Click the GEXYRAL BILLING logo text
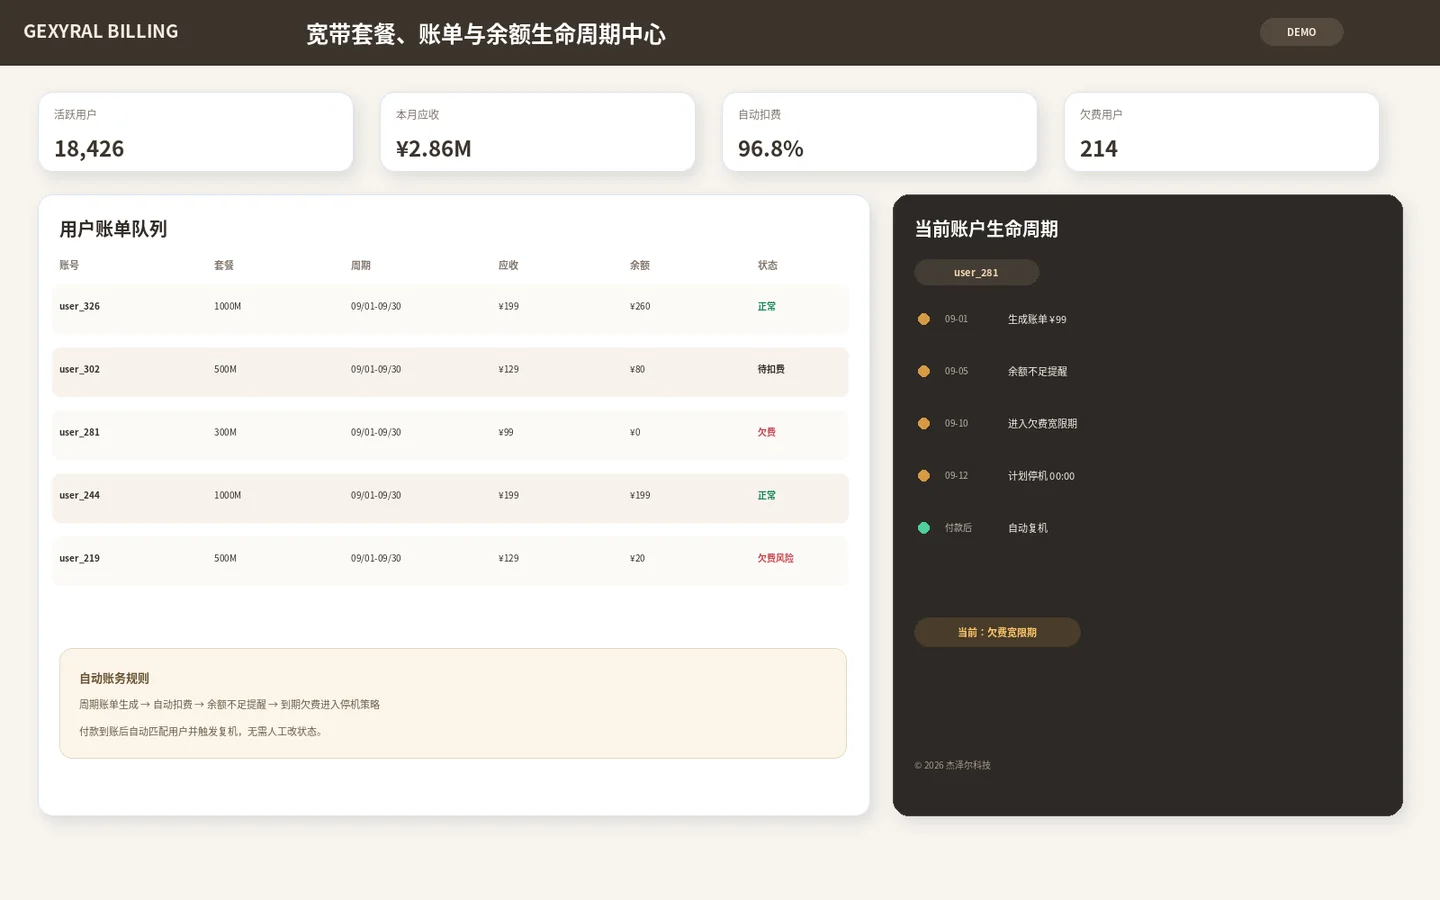1440x900 pixels. click(x=101, y=32)
